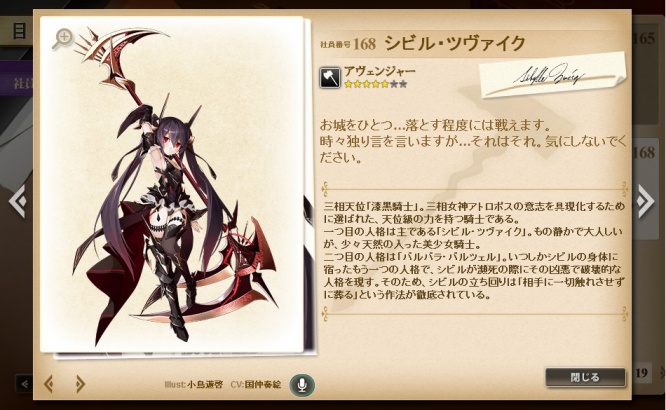This screenshot has height=410, width=666.
Task: Click the magnifier zoom icon on portrait
Action: coord(63,38)
